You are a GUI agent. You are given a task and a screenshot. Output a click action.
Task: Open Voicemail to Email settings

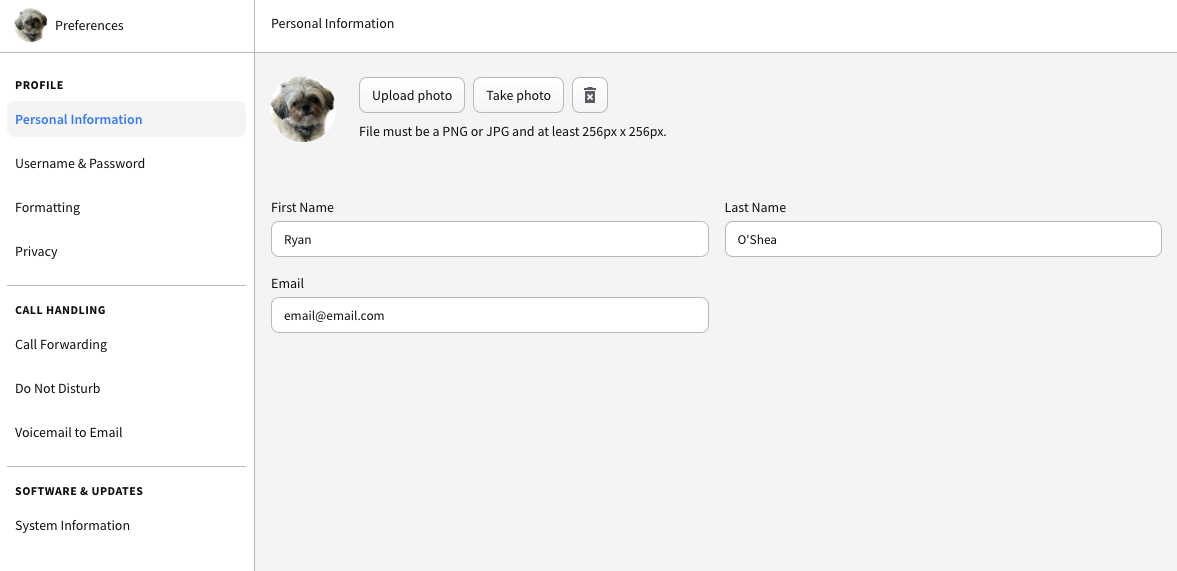(x=126, y=432)
